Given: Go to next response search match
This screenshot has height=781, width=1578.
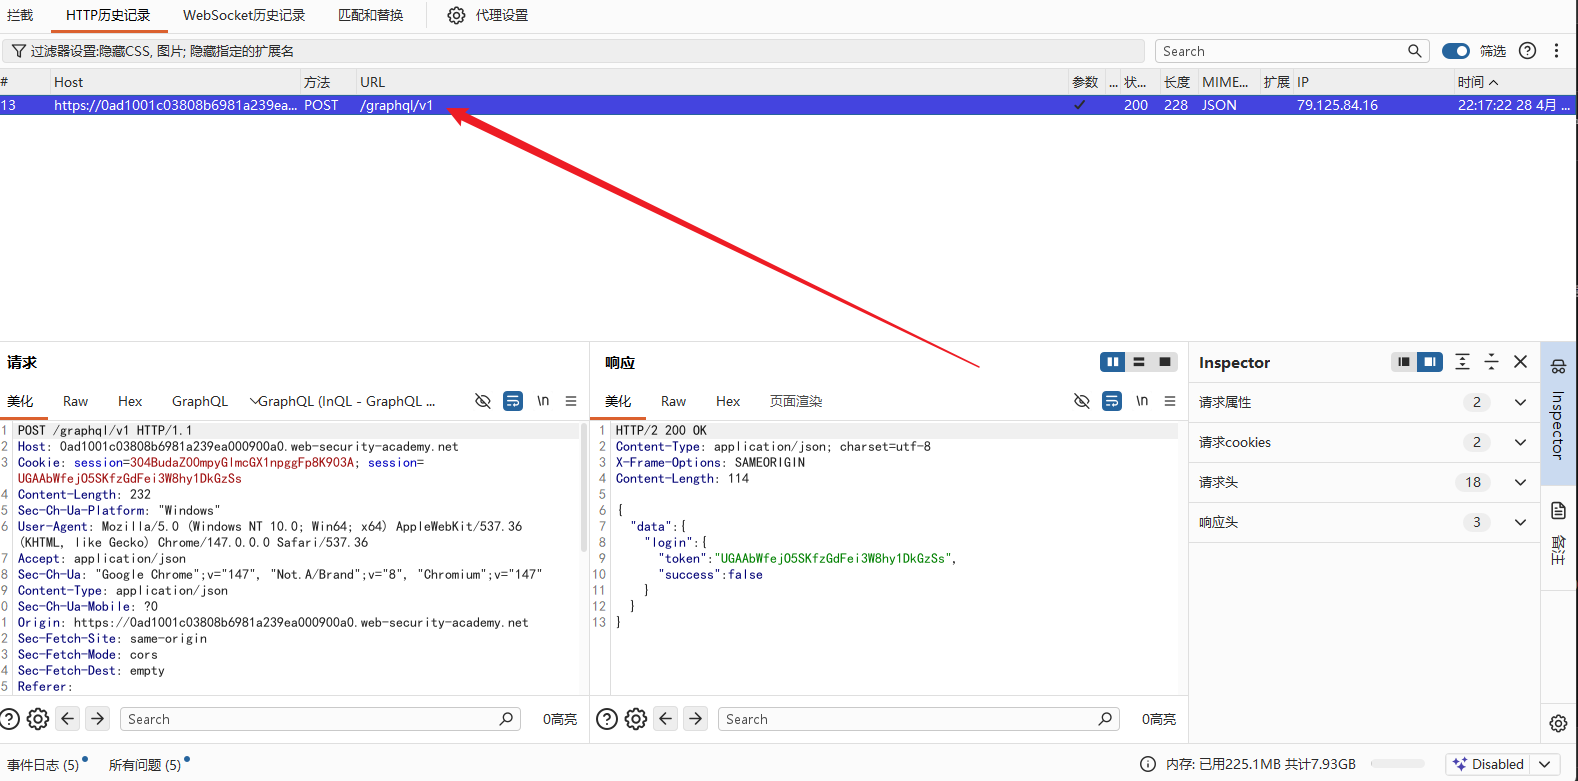Looking at the screenshot, I should [696, 718].
